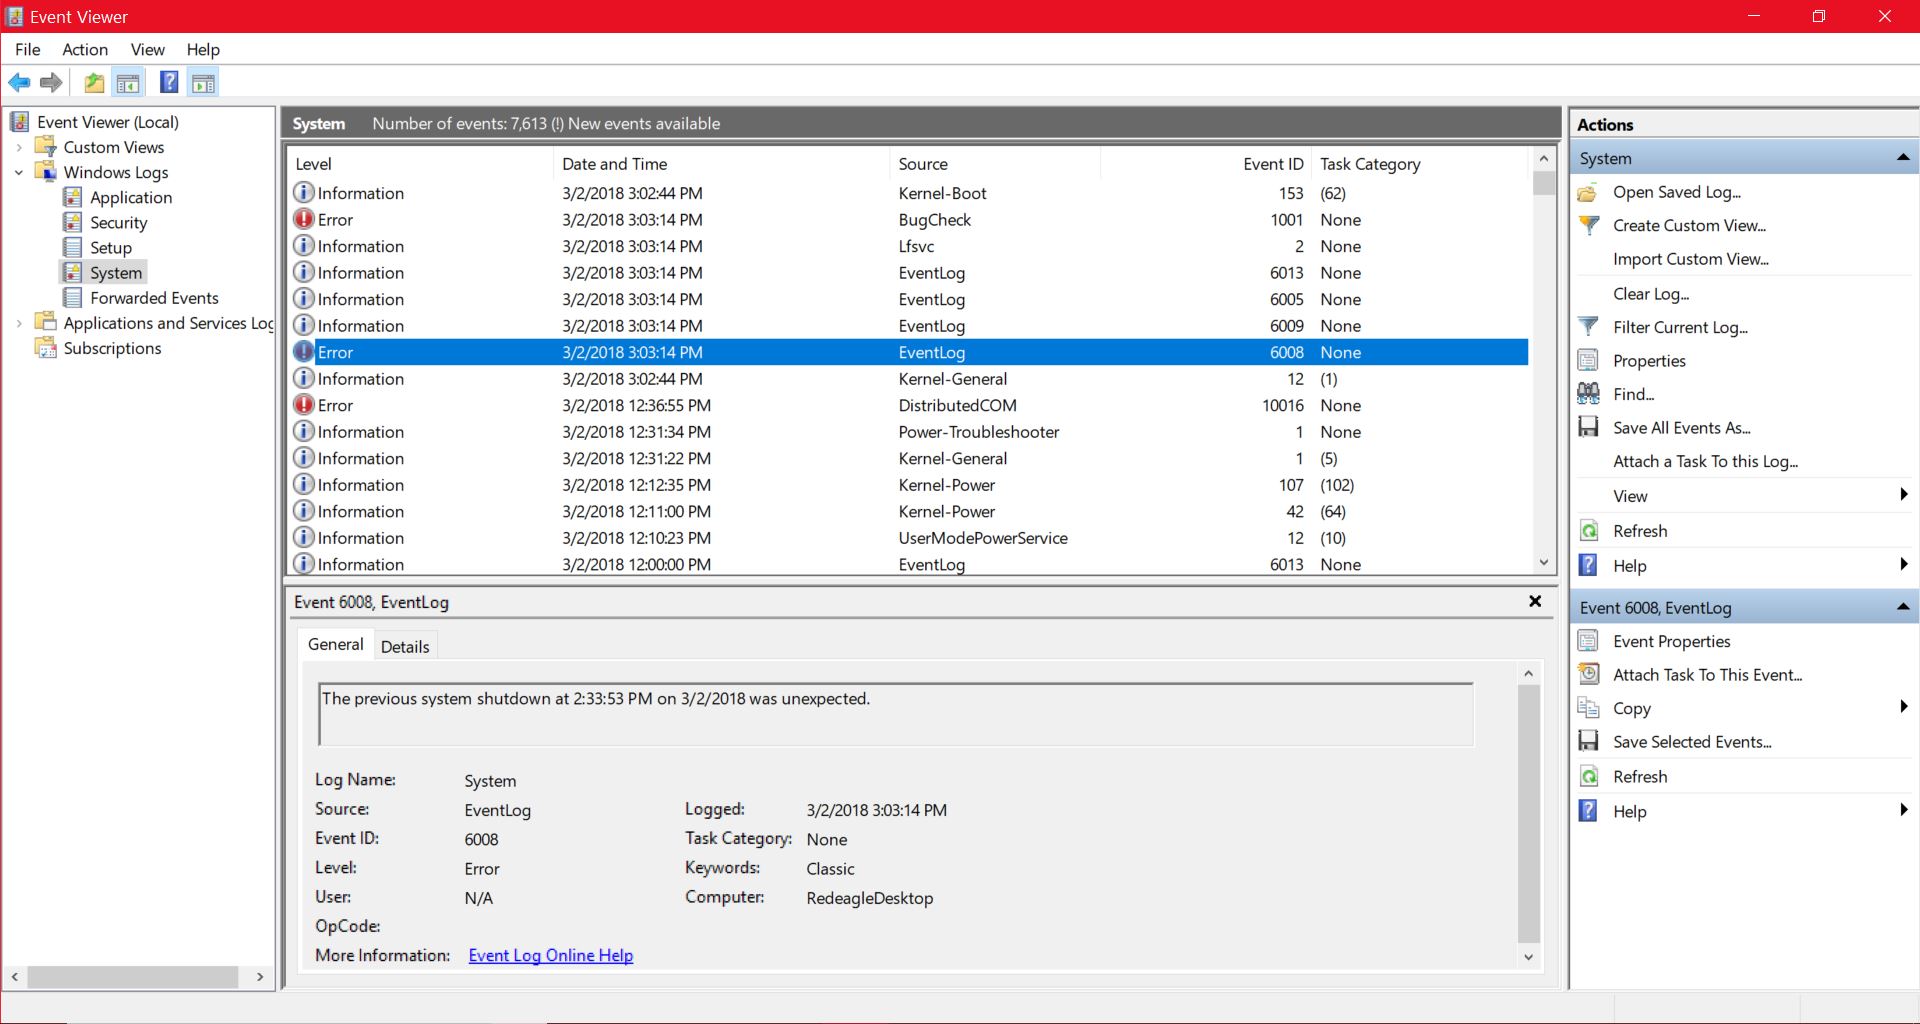Click event list scrollbar down arrow

point(1544,563)
